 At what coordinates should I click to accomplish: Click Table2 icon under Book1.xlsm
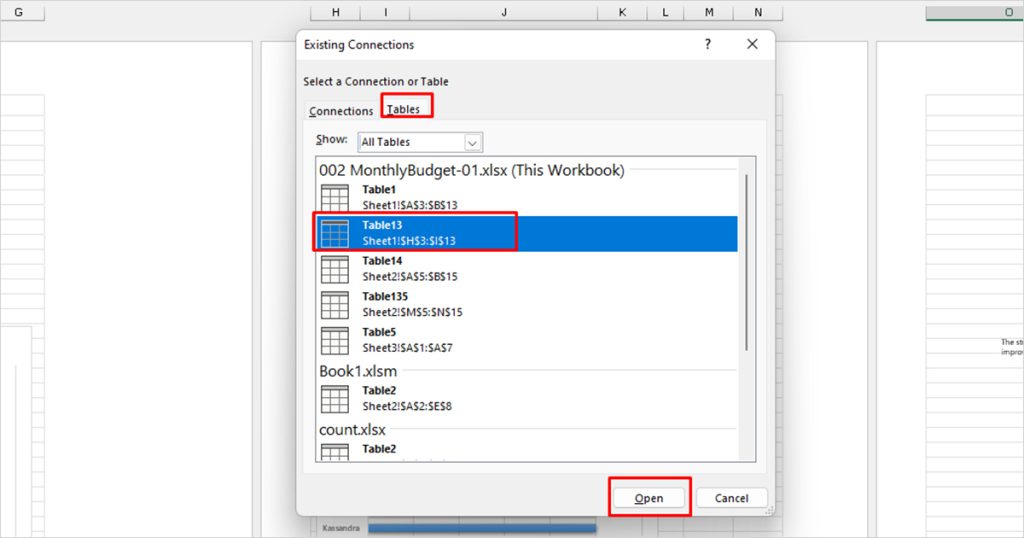334,399
